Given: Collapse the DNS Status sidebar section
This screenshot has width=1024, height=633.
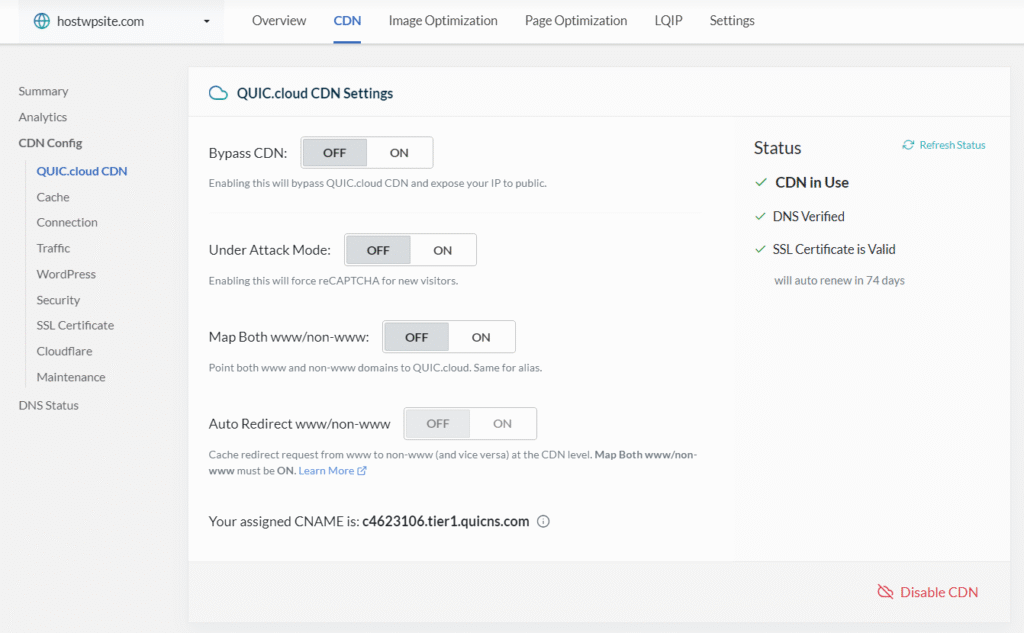Looking at the screenshot, I should click(48, 405).
